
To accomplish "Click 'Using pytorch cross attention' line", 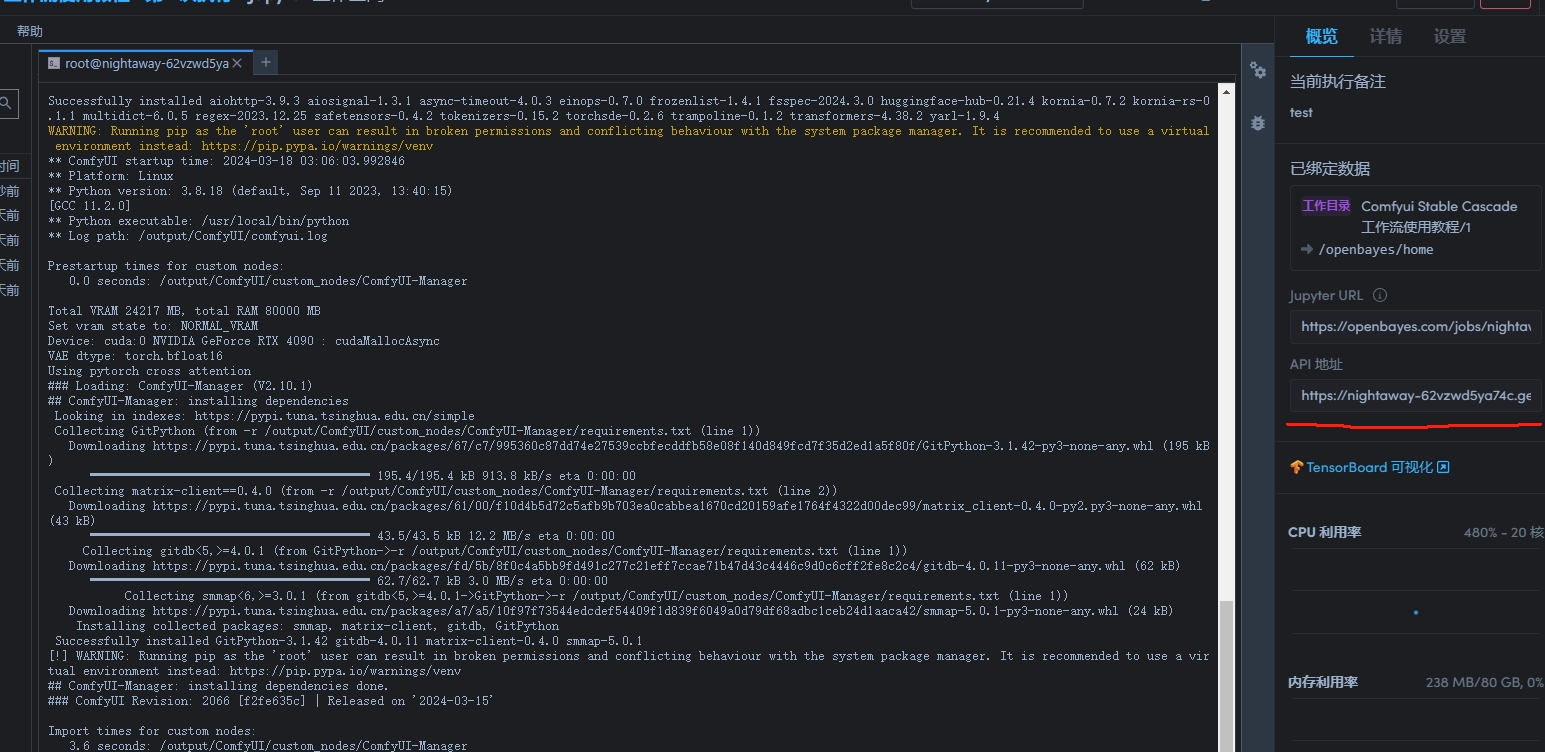I will (149, 371).
